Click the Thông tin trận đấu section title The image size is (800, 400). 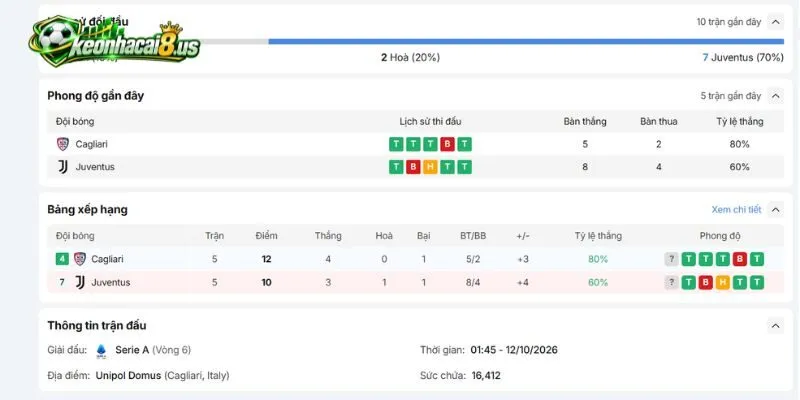[x=97, y=326]
